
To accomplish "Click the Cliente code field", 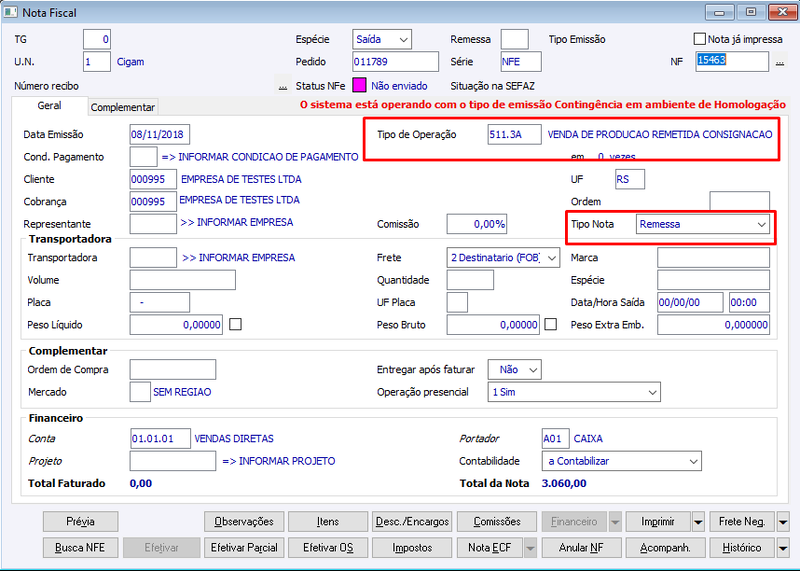I will coord(153,179).
